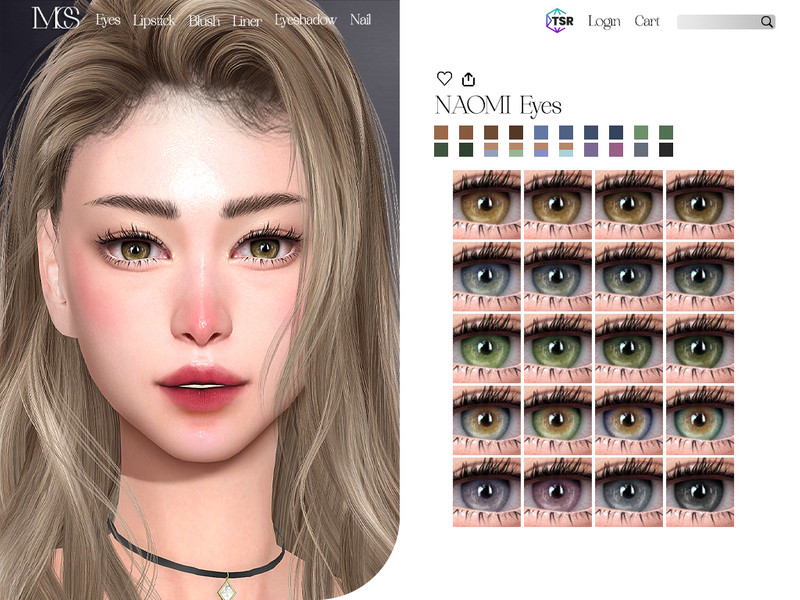Go to the Blush category
This screenshot has height=600, width=800.
click(204, 20)
